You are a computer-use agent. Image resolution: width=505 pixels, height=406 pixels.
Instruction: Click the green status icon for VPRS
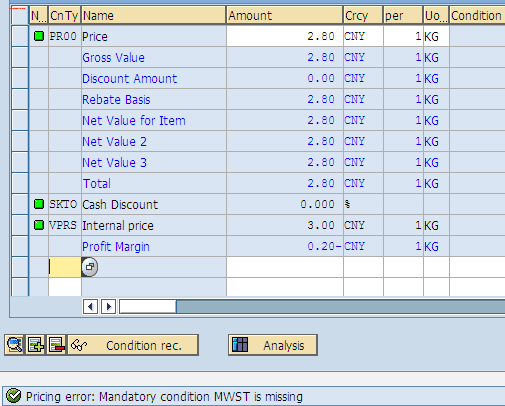(39, 225)
